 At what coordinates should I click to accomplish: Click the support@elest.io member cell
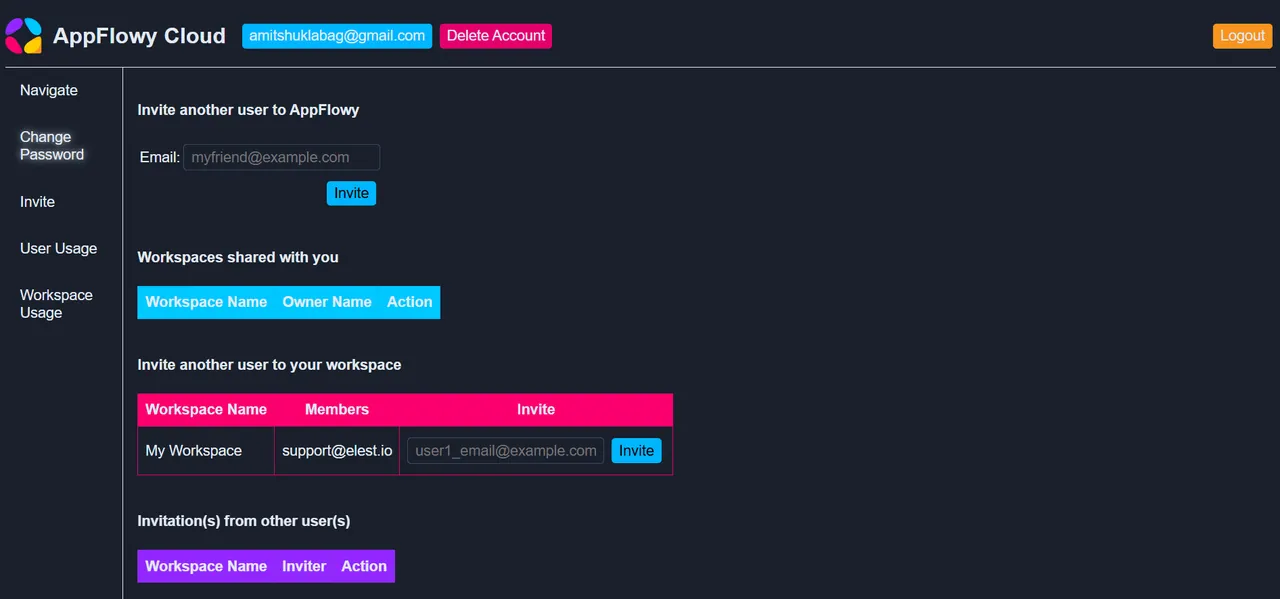[x=337, y=451]
